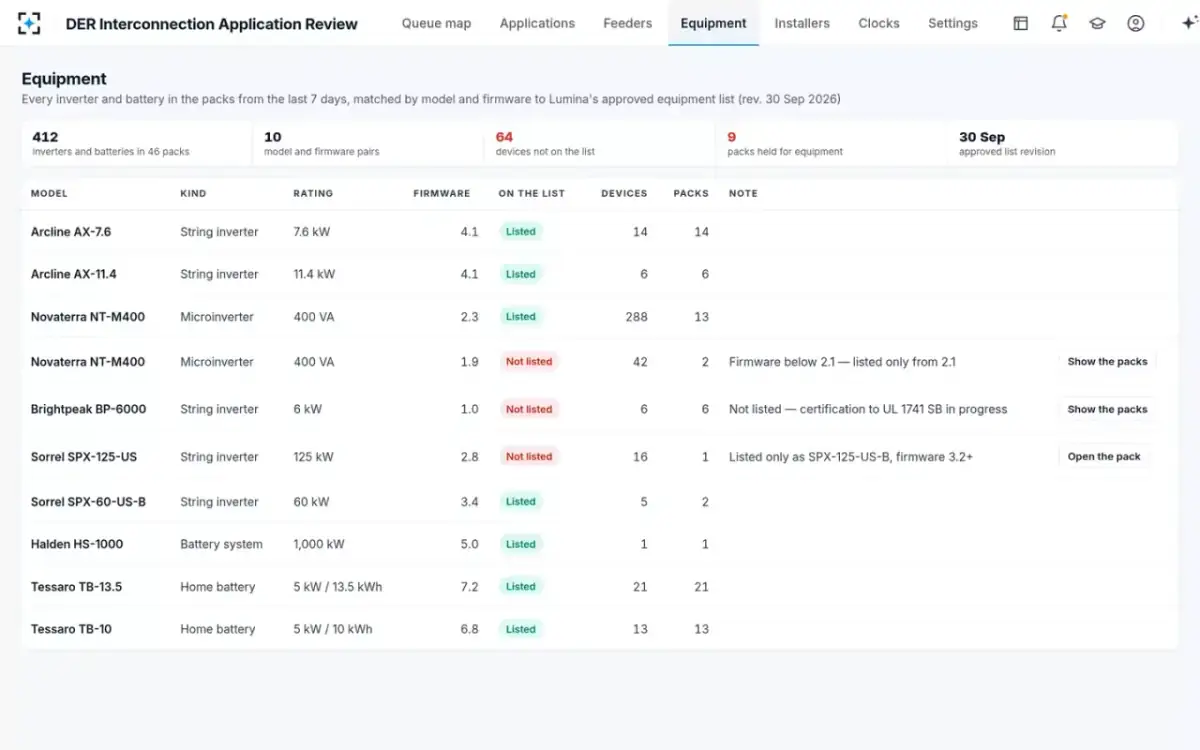Click the 125 kW rating cell
Viewport: 1200px width, 750px height.
tap(313, 457)
